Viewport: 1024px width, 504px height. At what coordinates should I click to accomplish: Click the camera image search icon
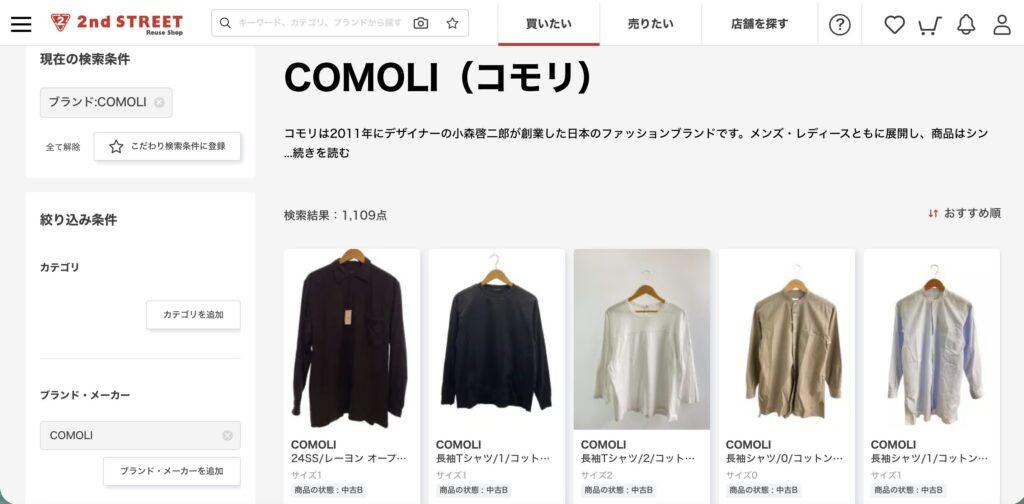tap(421, 24)
